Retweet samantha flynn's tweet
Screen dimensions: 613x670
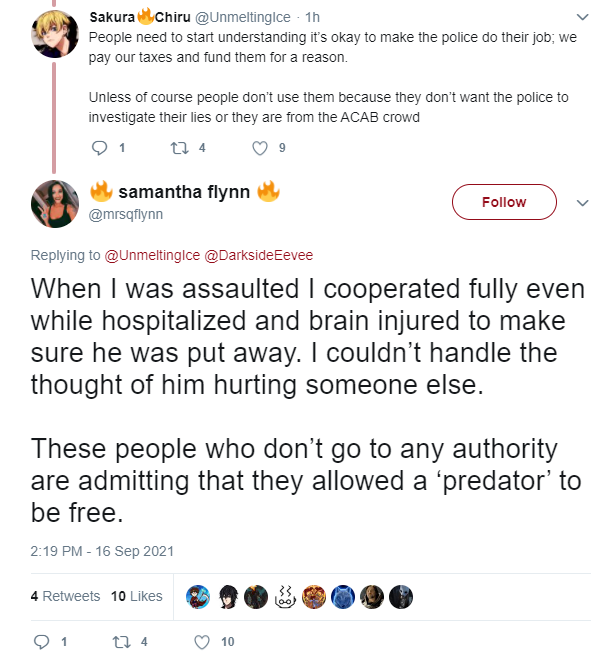coord(121,642)
